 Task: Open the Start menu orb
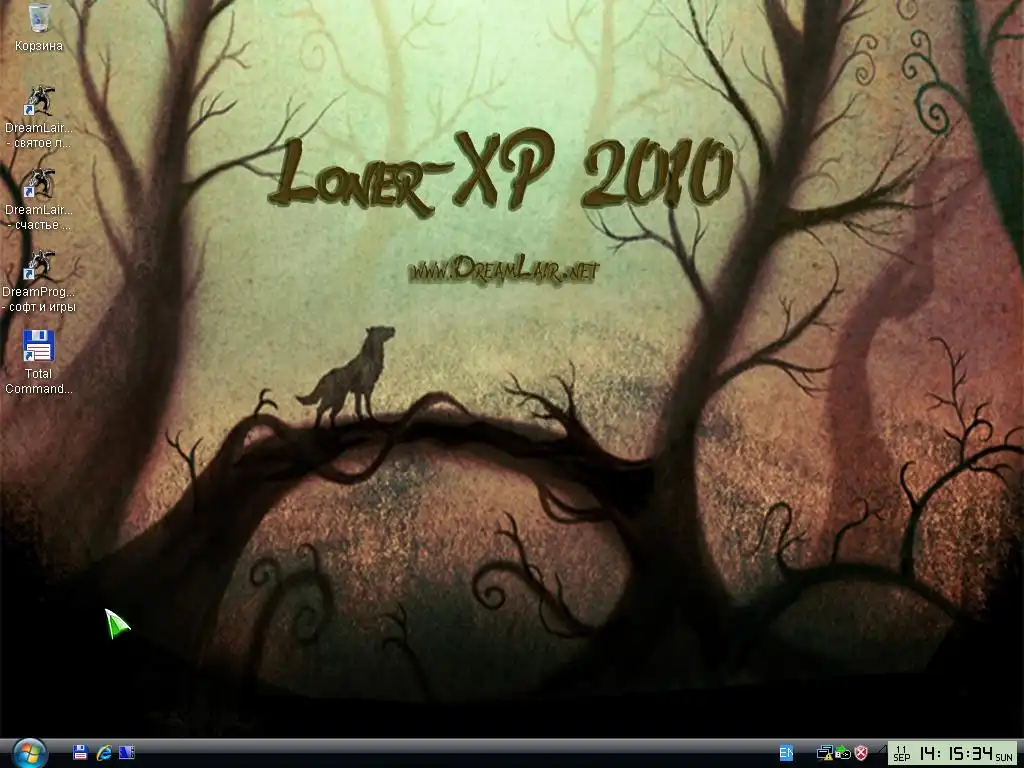29,754
